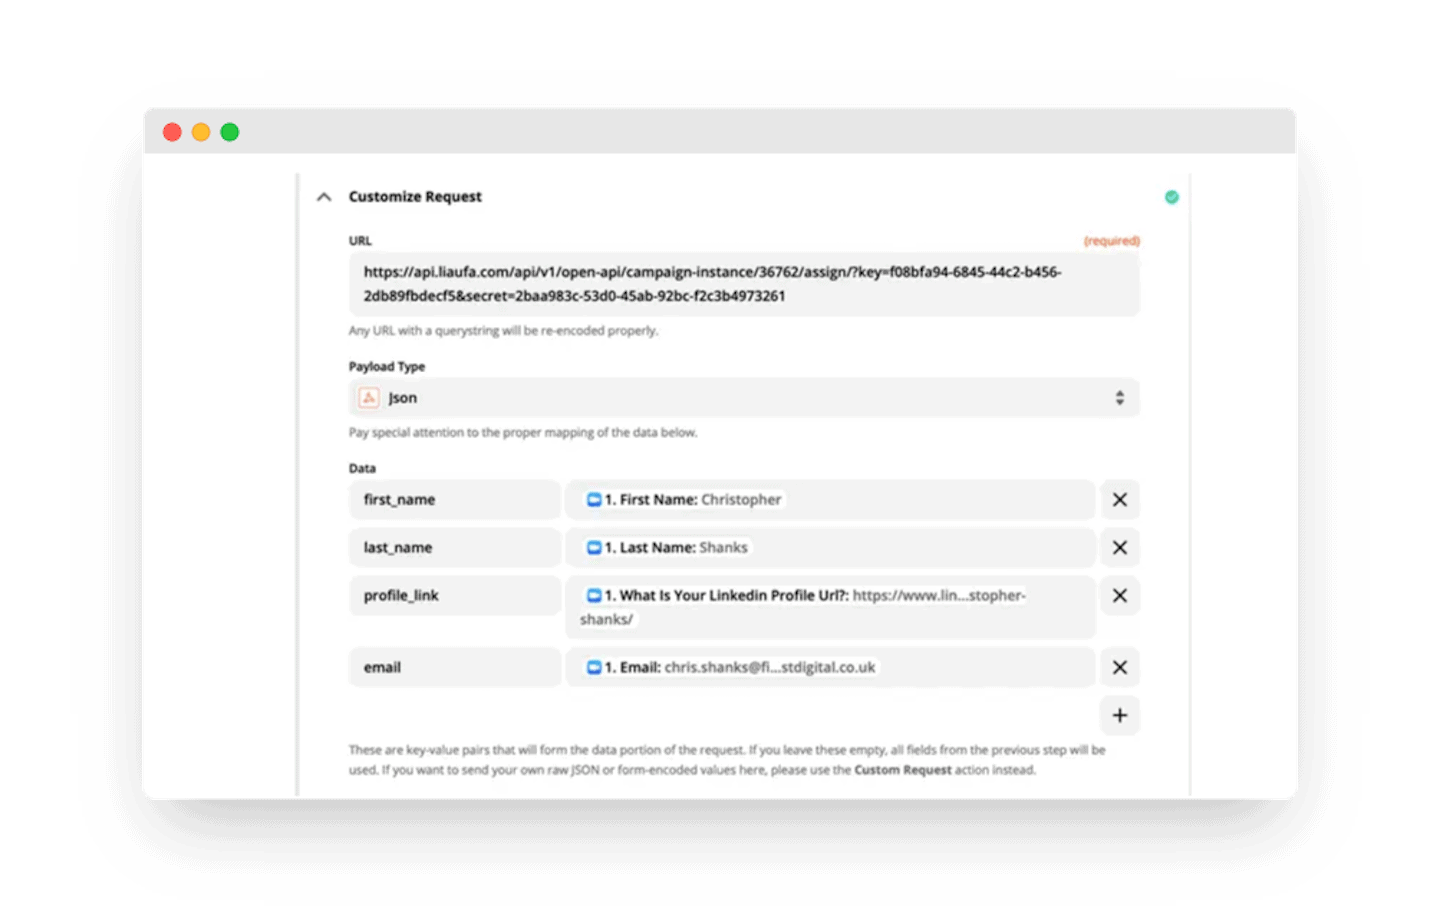
Task: Click the First Name field source icon
Action: (x=594, y=500)
